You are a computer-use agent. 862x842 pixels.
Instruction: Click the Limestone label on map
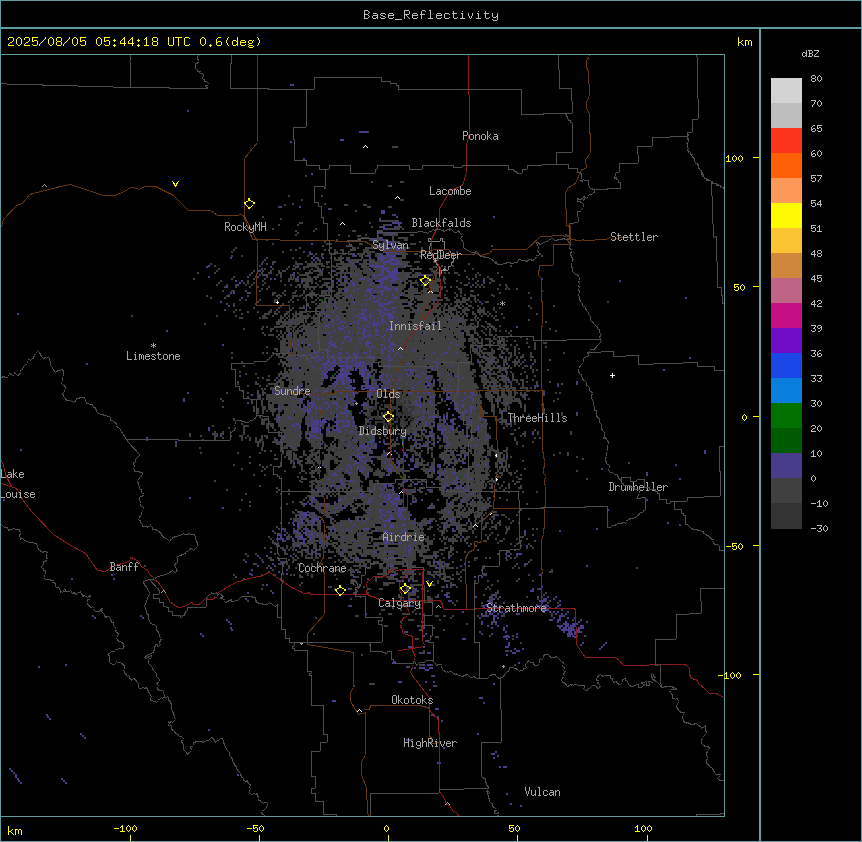pos(153,356)
